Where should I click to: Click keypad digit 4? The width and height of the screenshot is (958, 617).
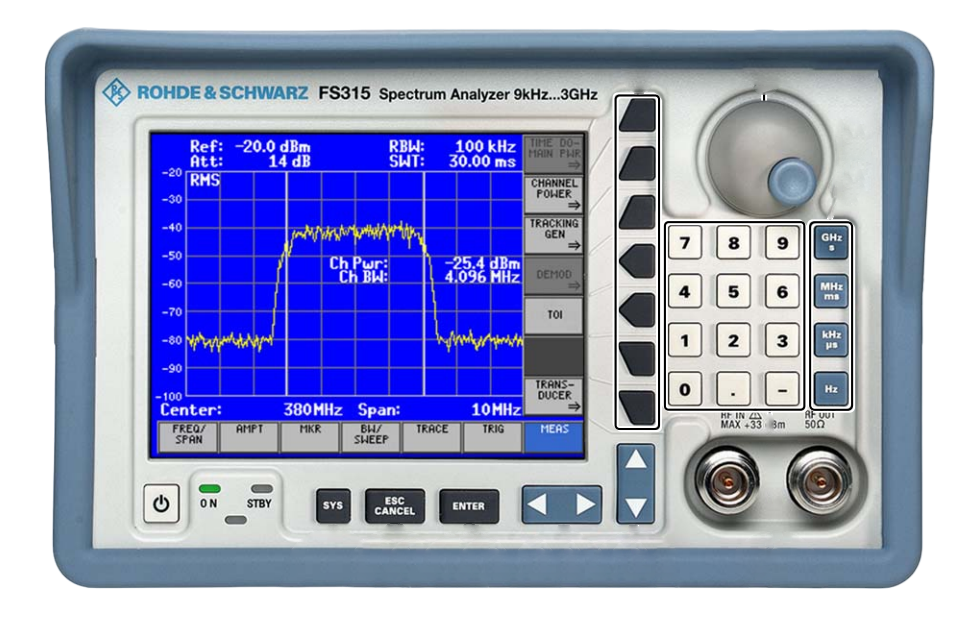click(x=684, y=292)
